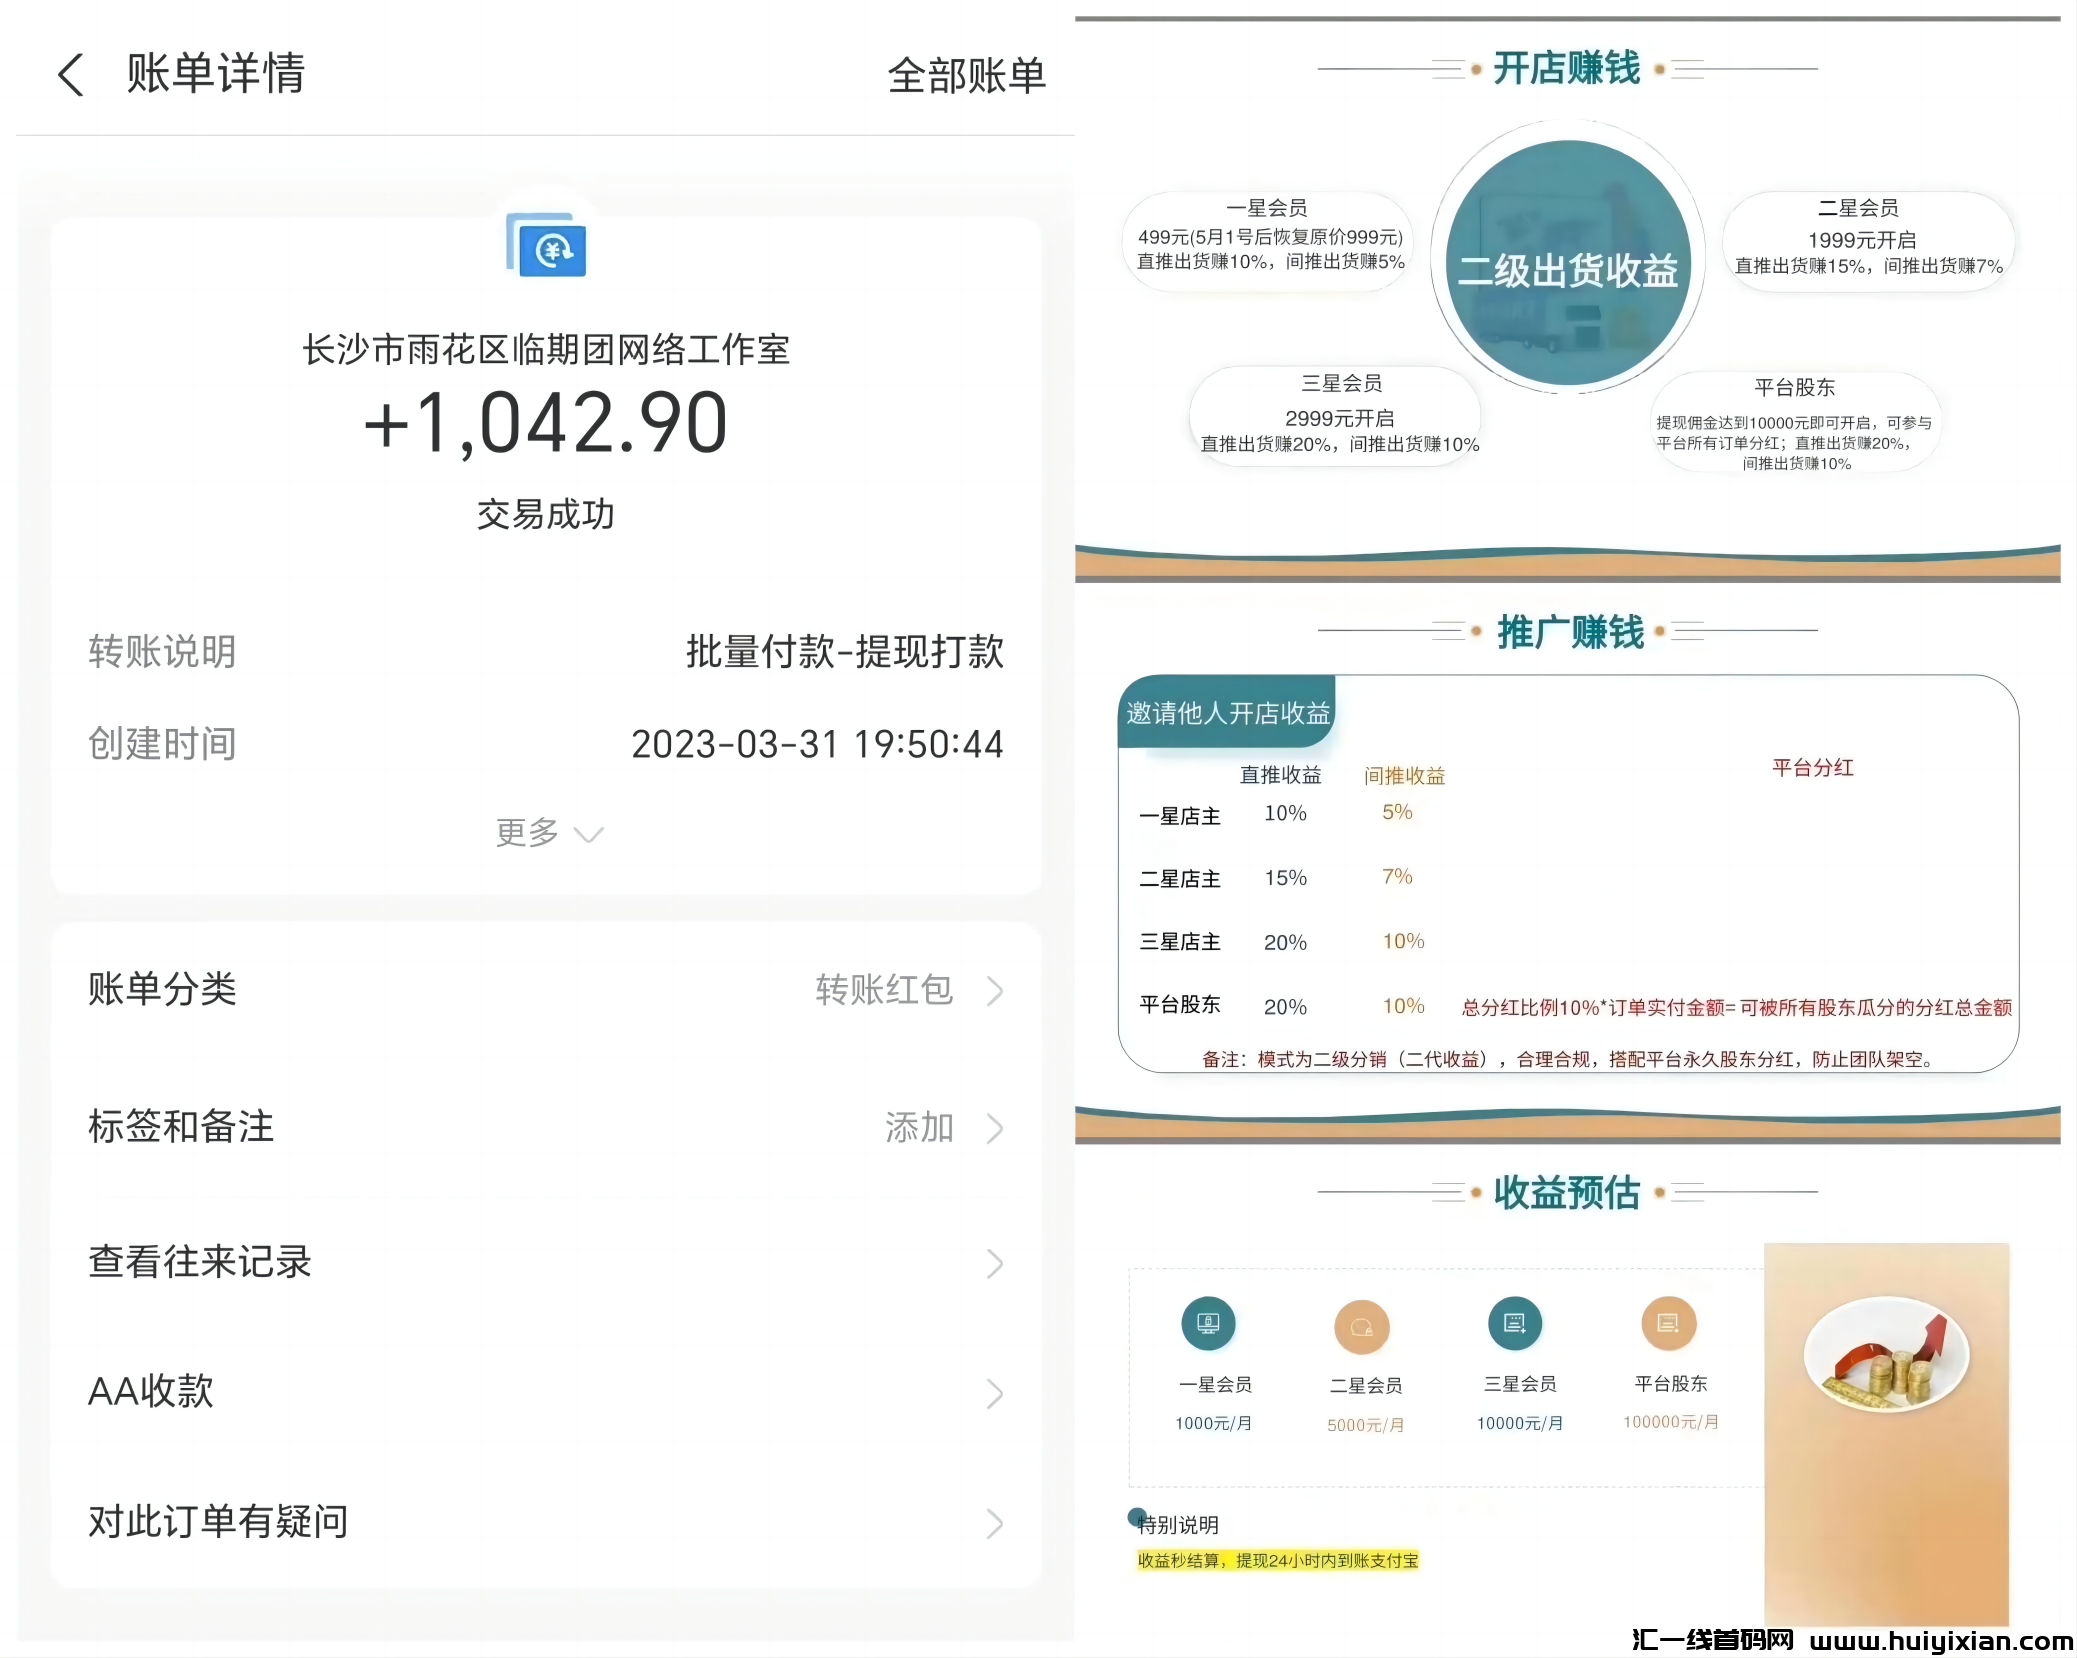Tap the back arrow icon
Screen dimensions: 2077x1658
(x=70, y=76)
